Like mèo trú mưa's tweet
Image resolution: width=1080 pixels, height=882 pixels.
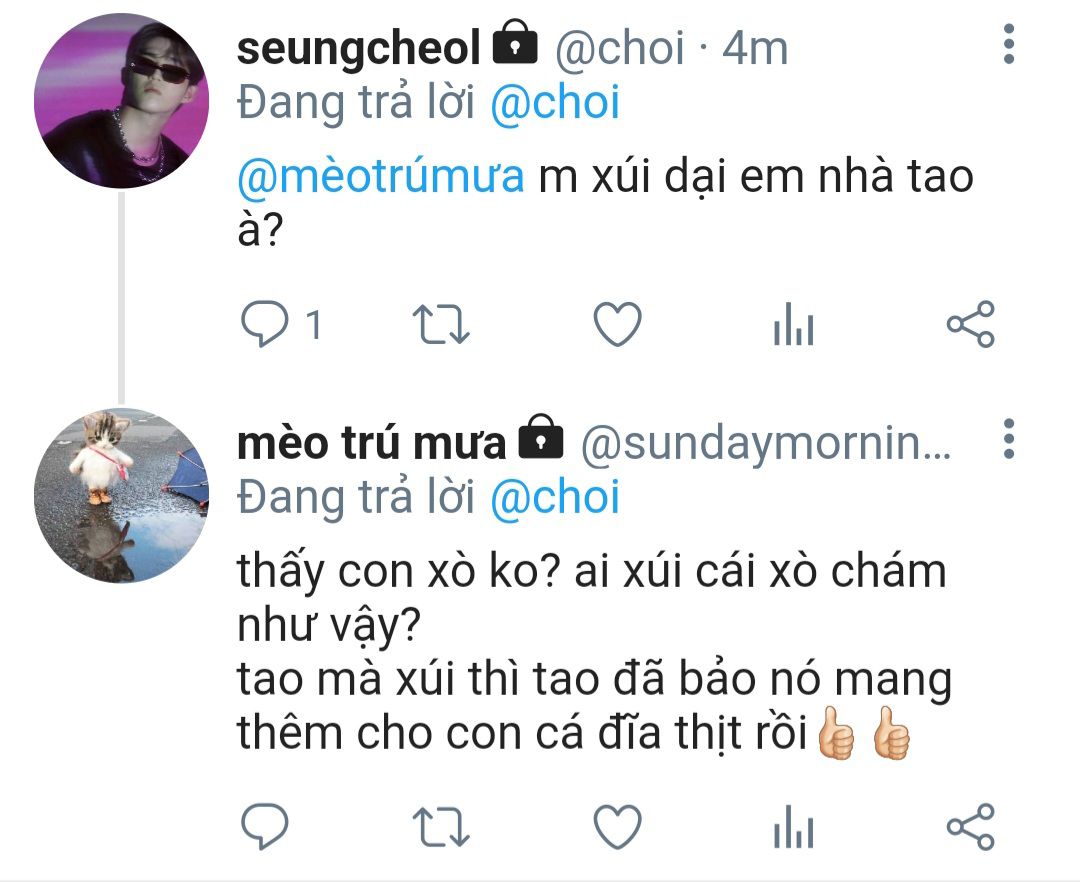pyautogui.click(x=618, y=826)
